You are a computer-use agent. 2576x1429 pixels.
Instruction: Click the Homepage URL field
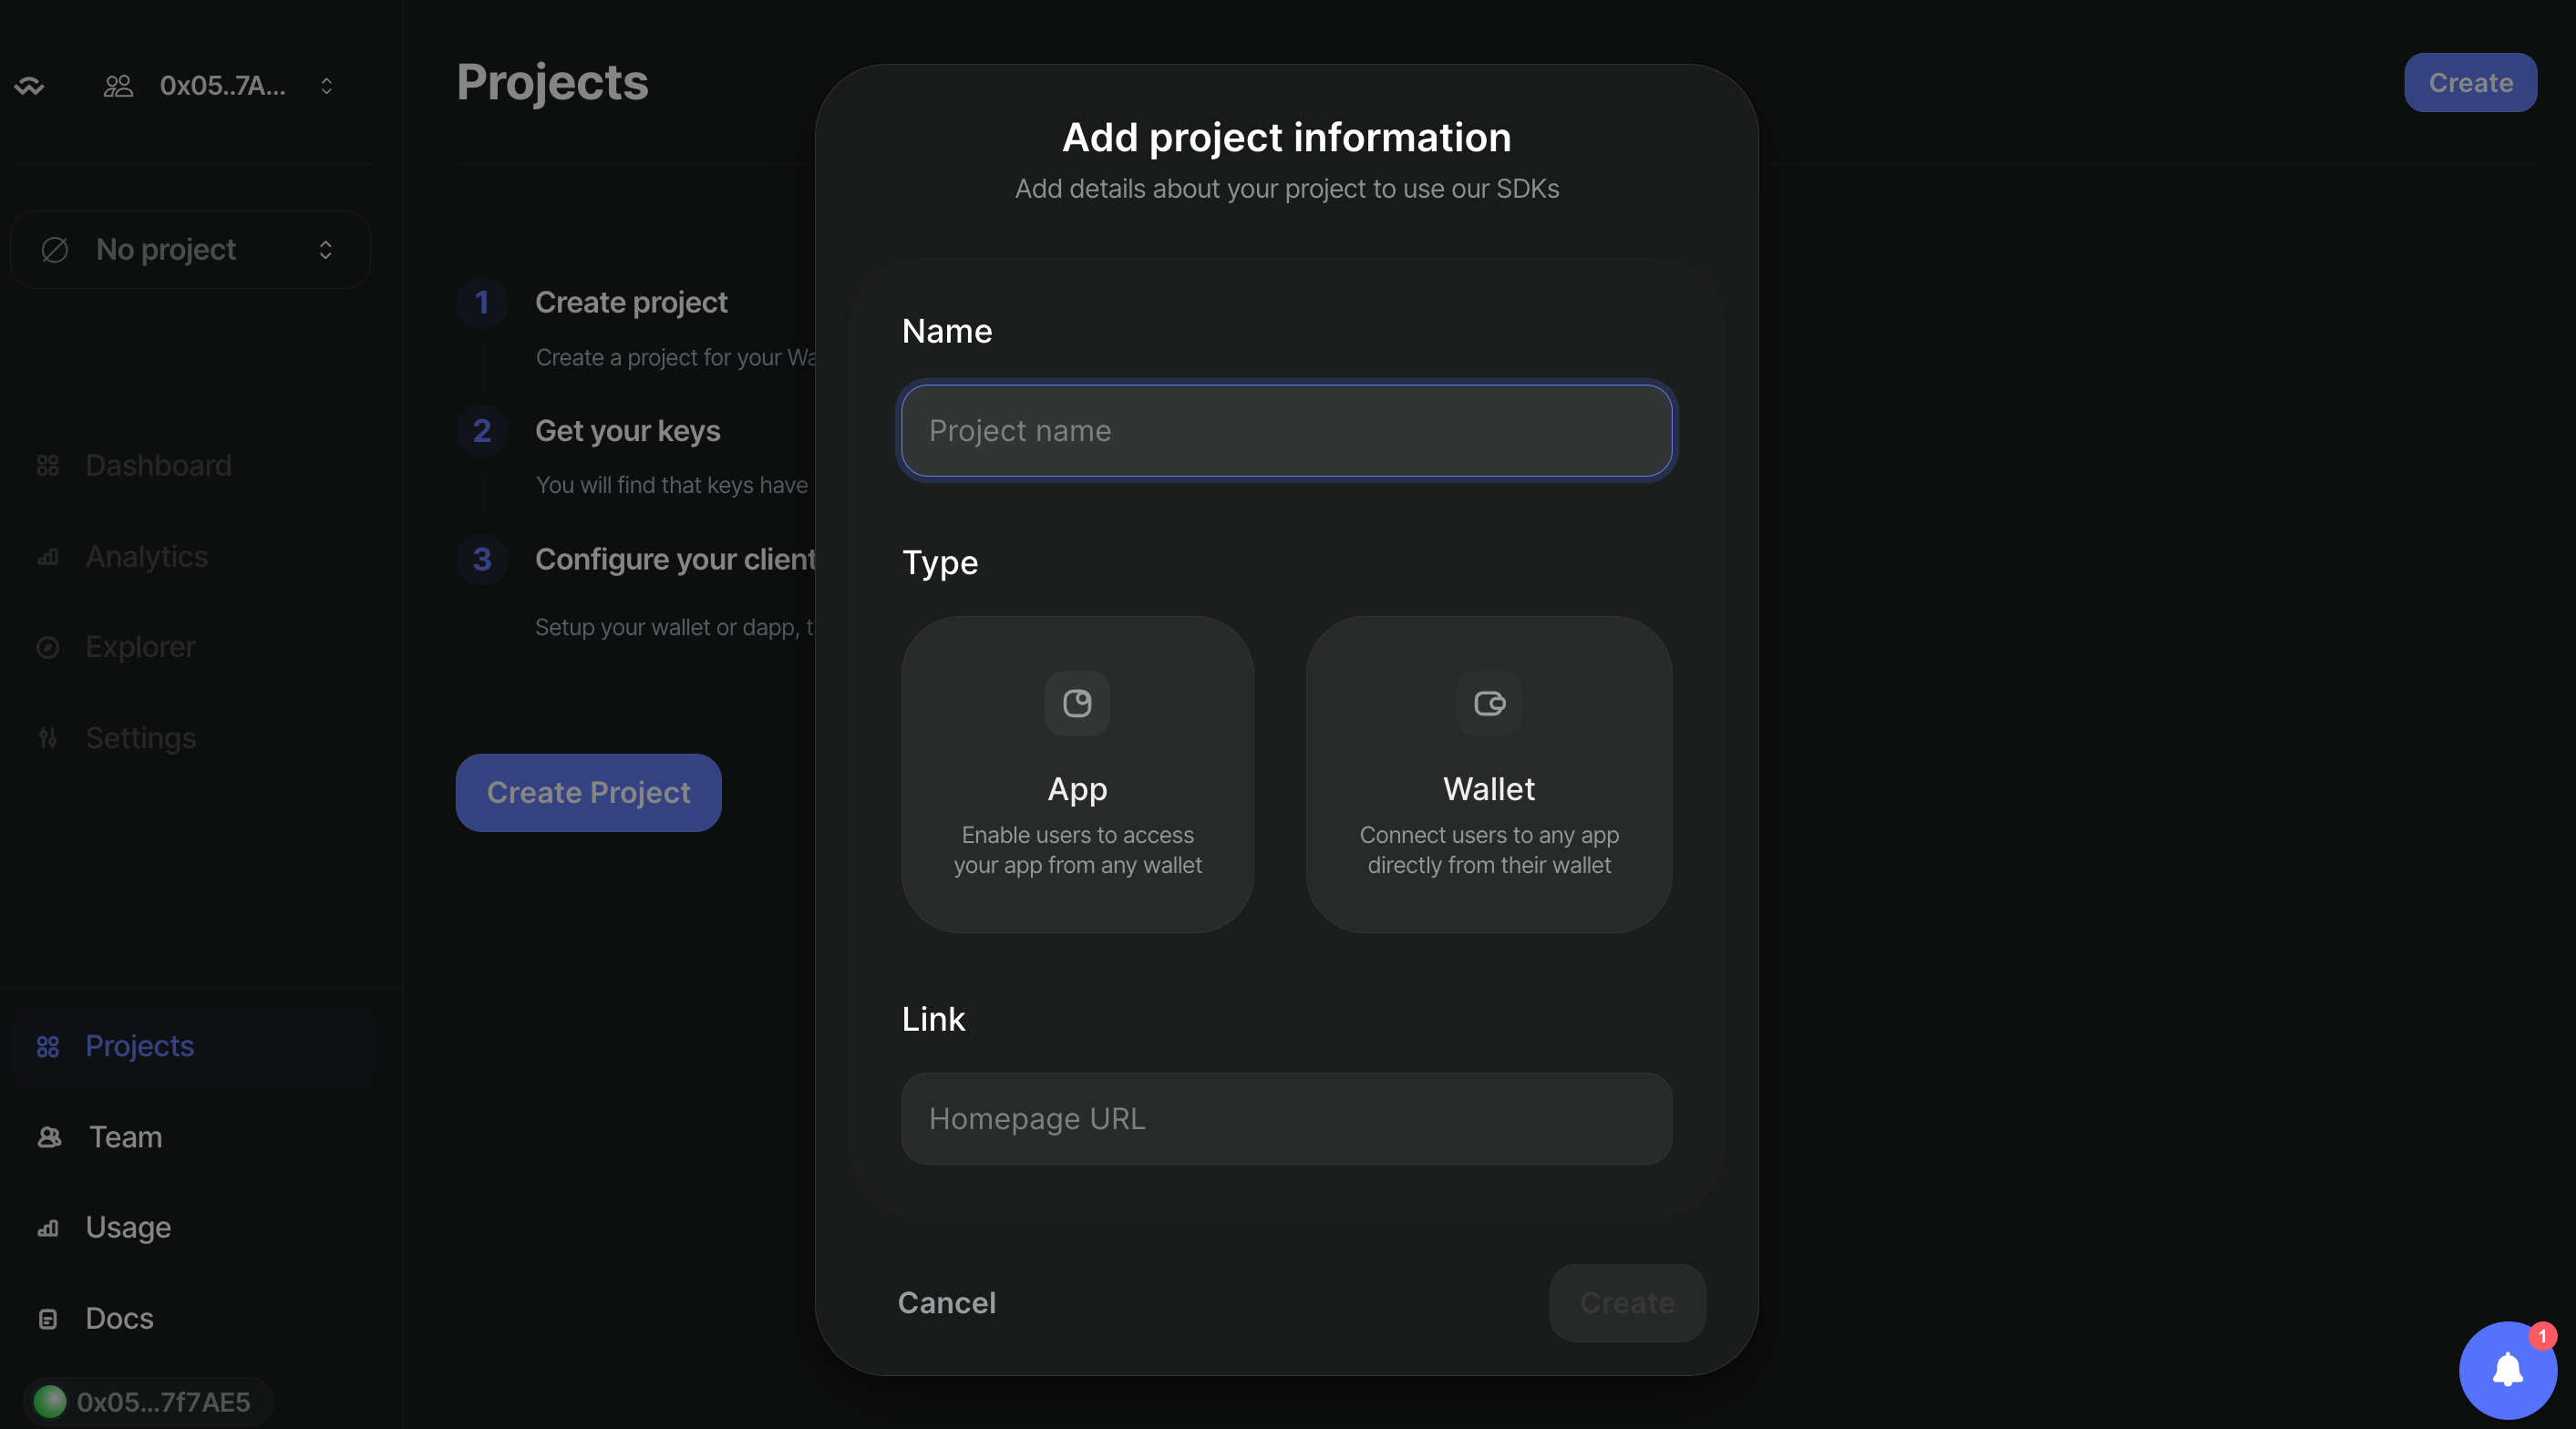point(1286,1118)
